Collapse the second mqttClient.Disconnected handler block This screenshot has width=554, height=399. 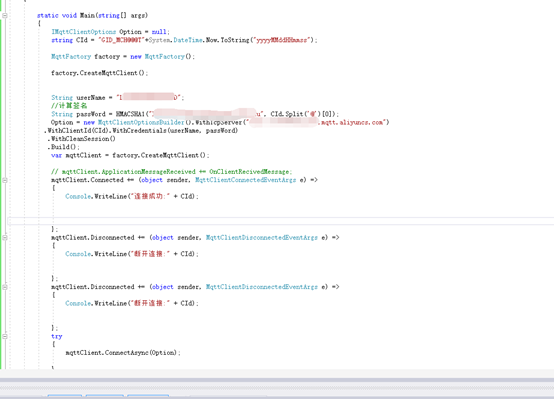[x=5, y=287]
